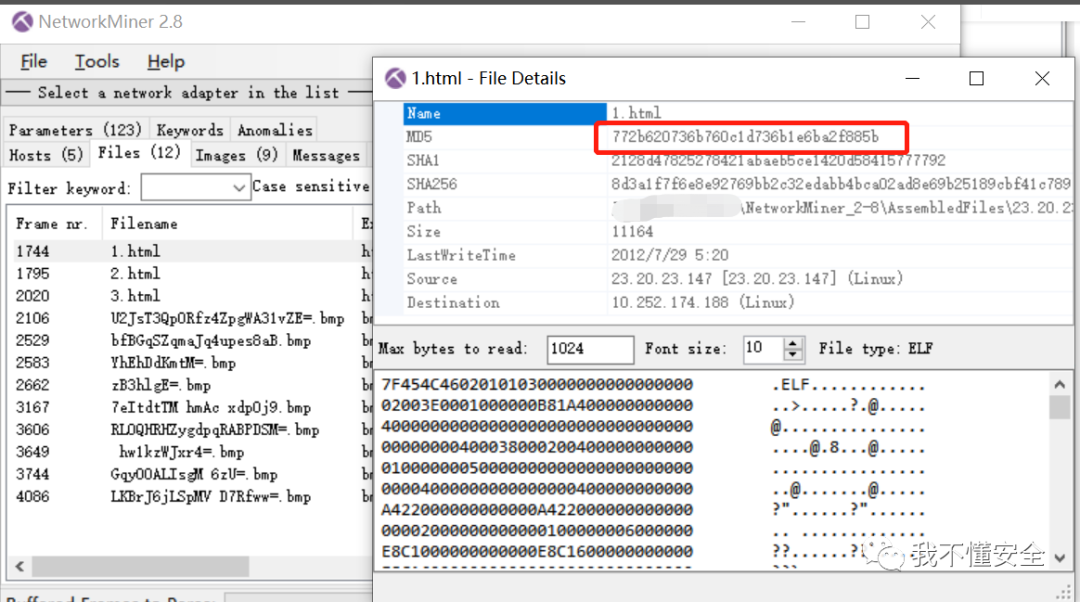Screen dimensions: 1080x602
Task: Minimize the File Details window
Action: tap(913, 79)
